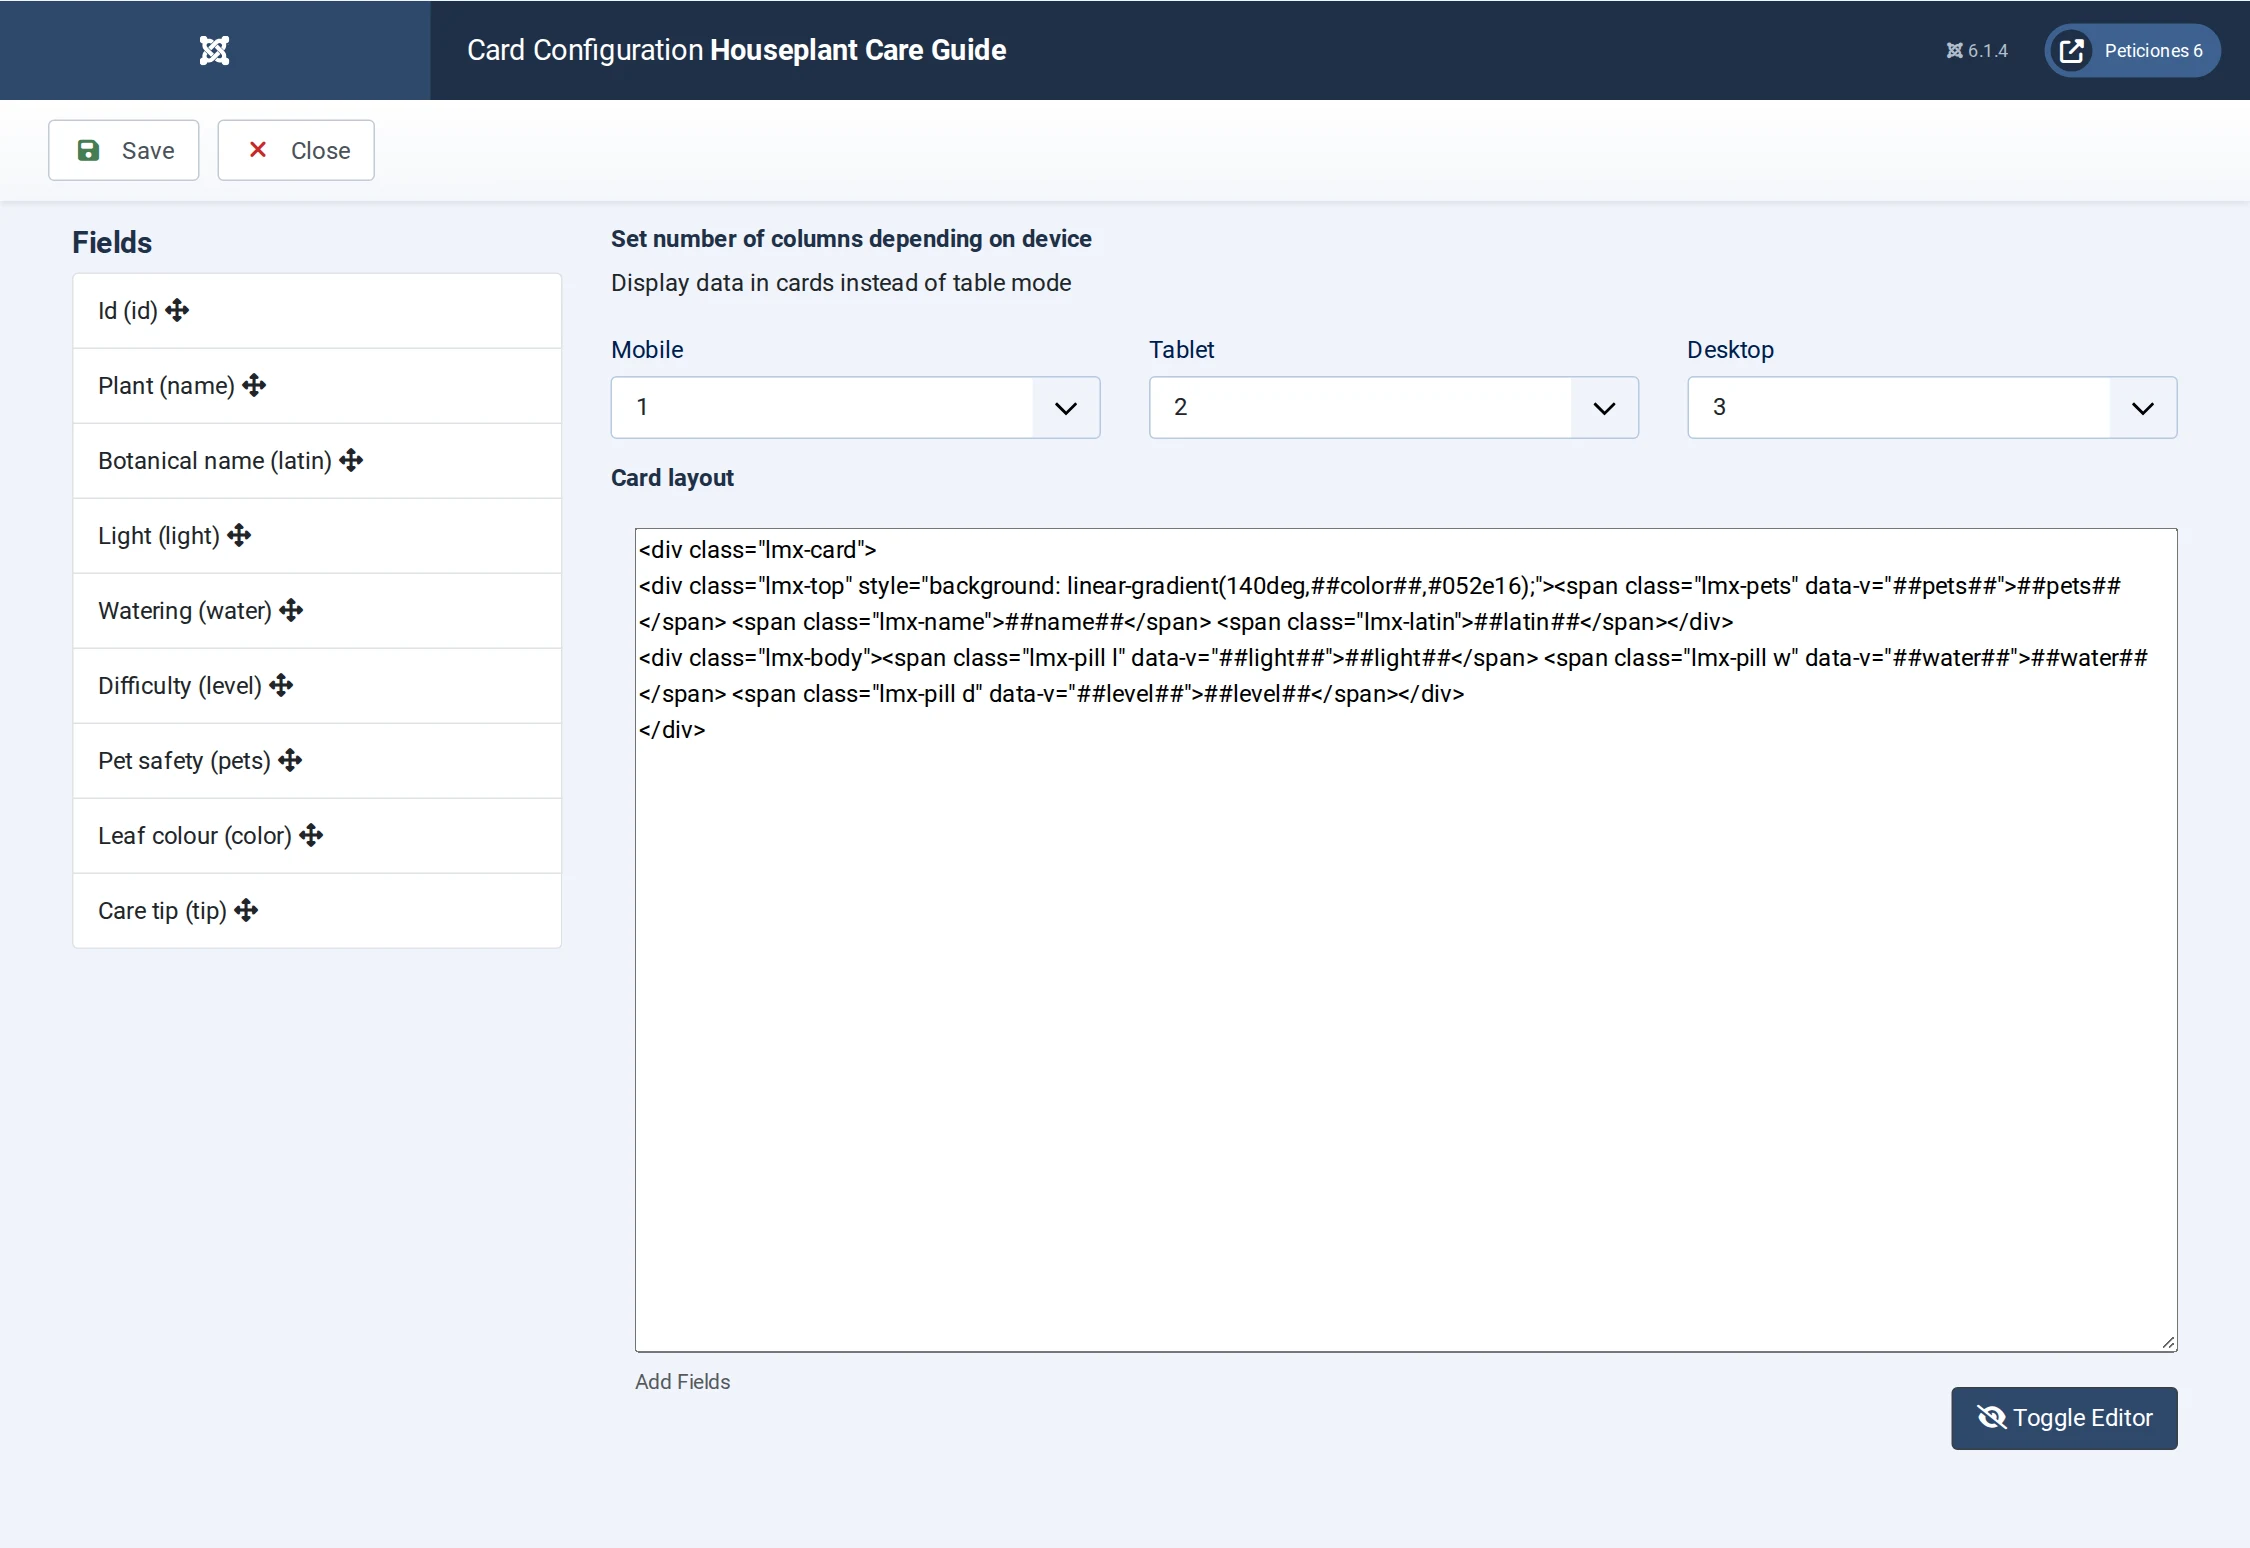Click the move icon beside Difficulty (level)

281,686
